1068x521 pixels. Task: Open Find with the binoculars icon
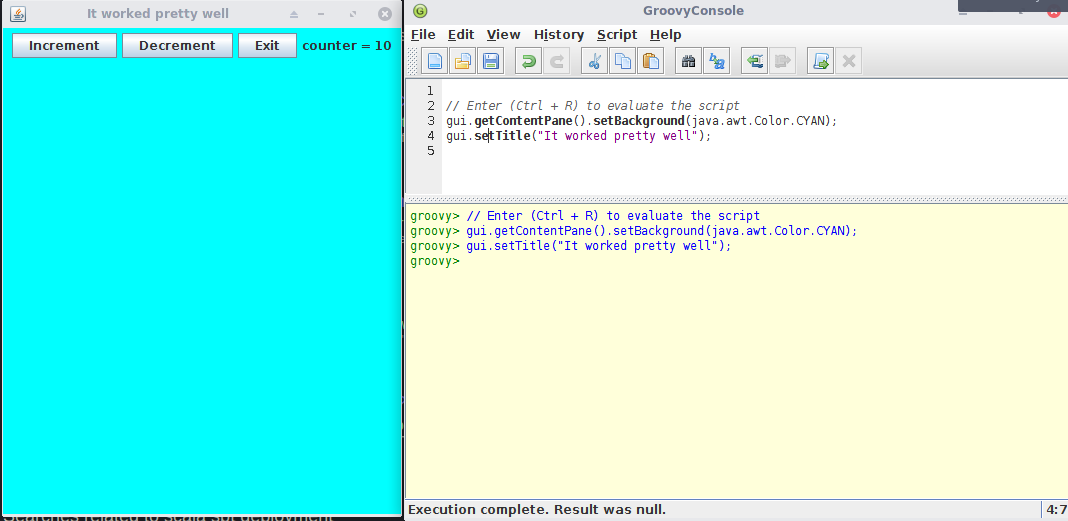click(x=688, y=61)
